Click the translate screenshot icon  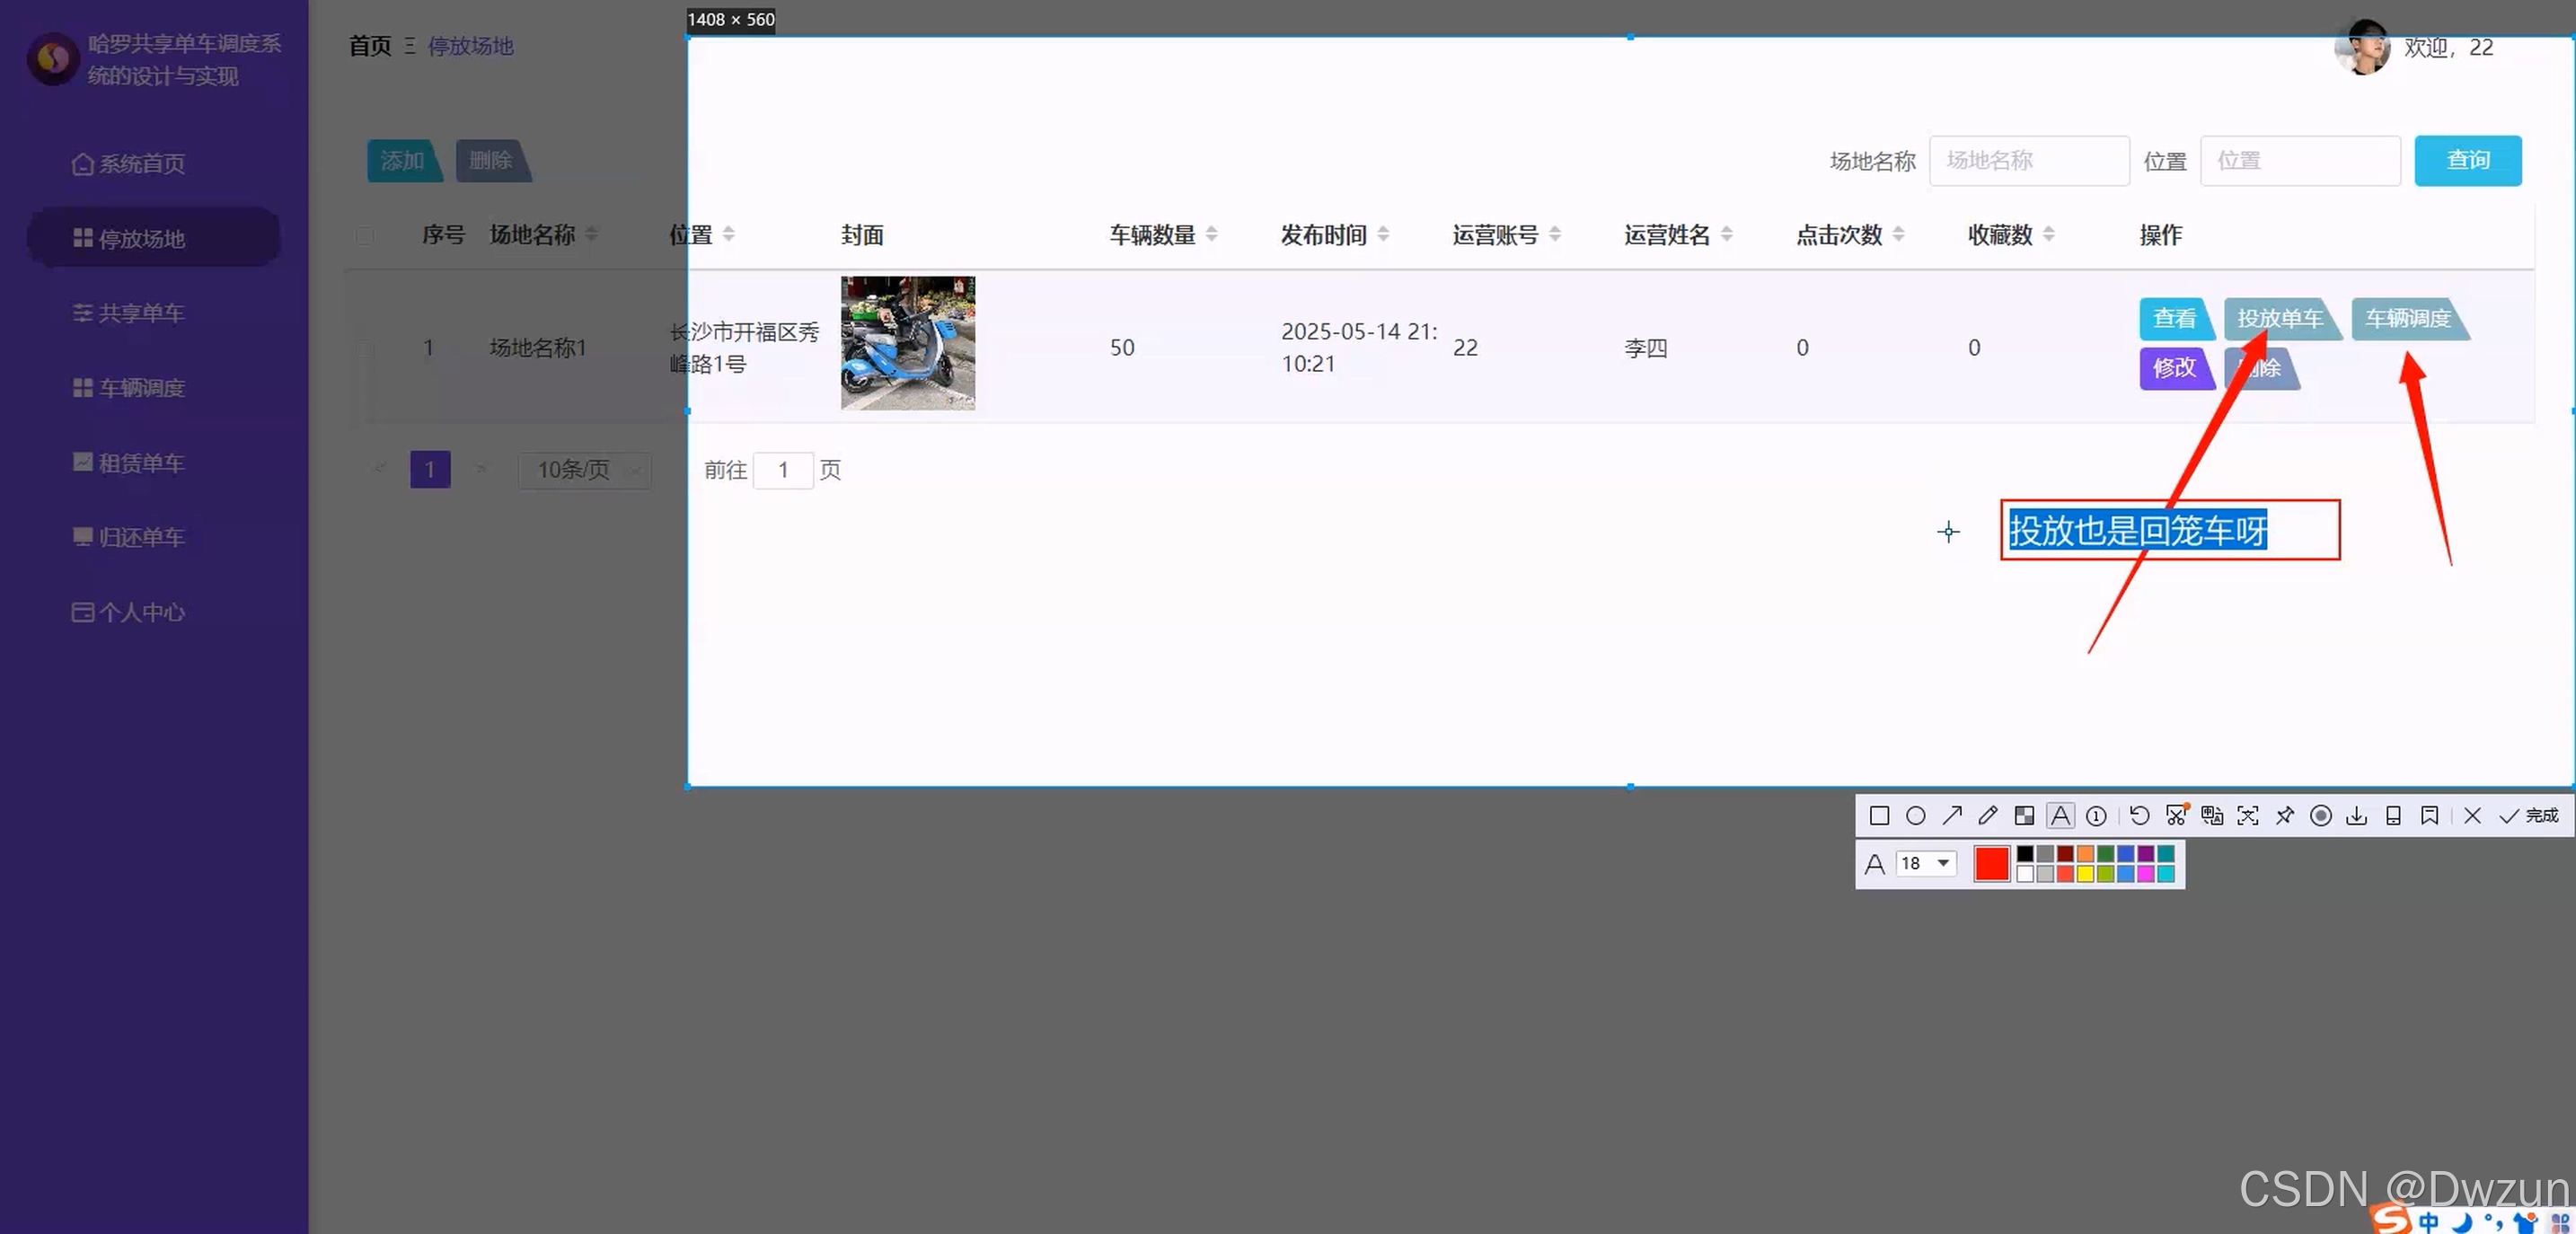tap(2212, 816)
